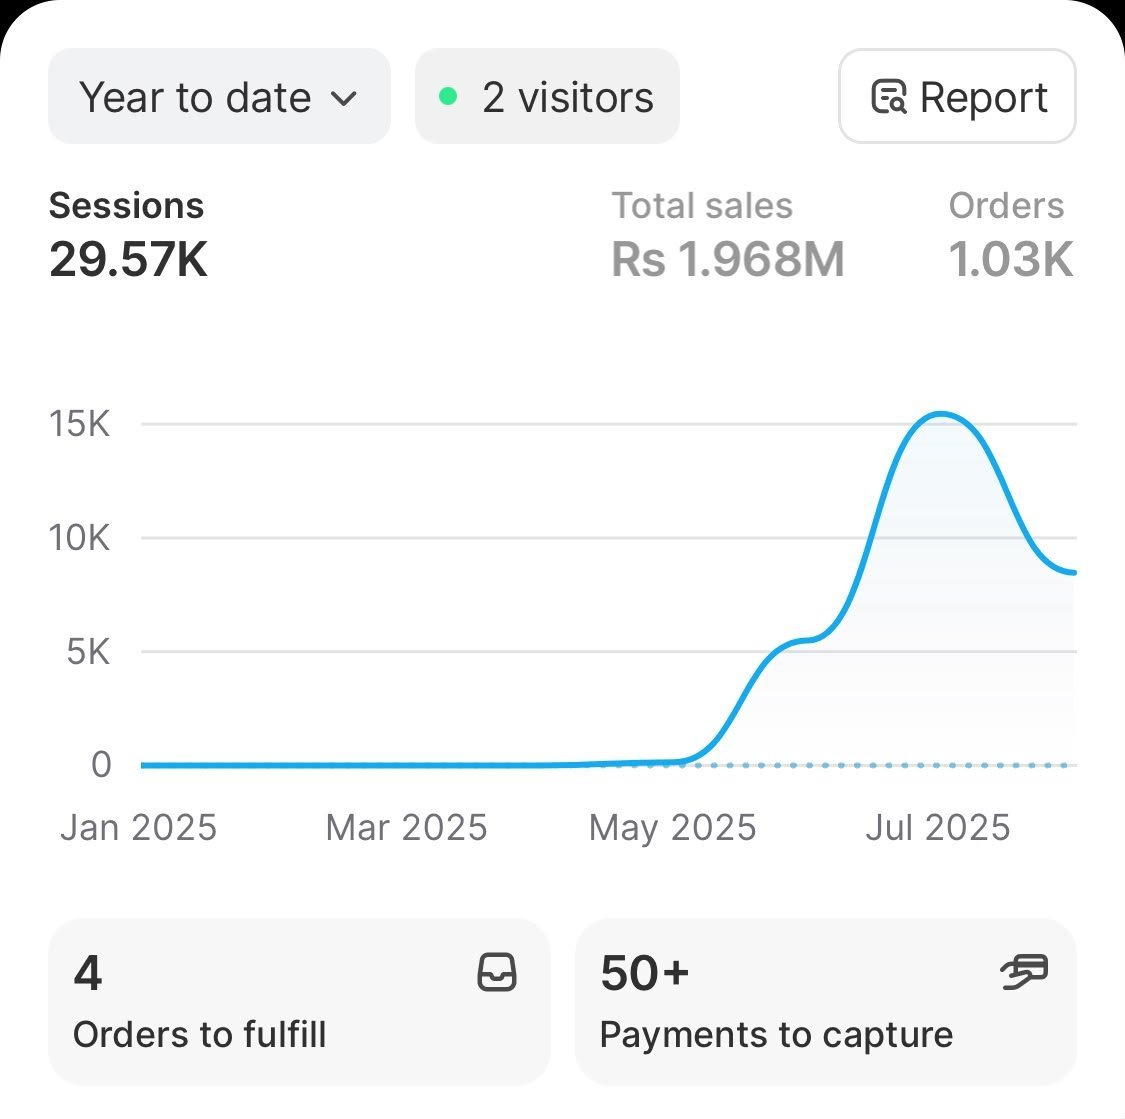
Task: Click the chart peak near Jul 2025
Action: 940,414
